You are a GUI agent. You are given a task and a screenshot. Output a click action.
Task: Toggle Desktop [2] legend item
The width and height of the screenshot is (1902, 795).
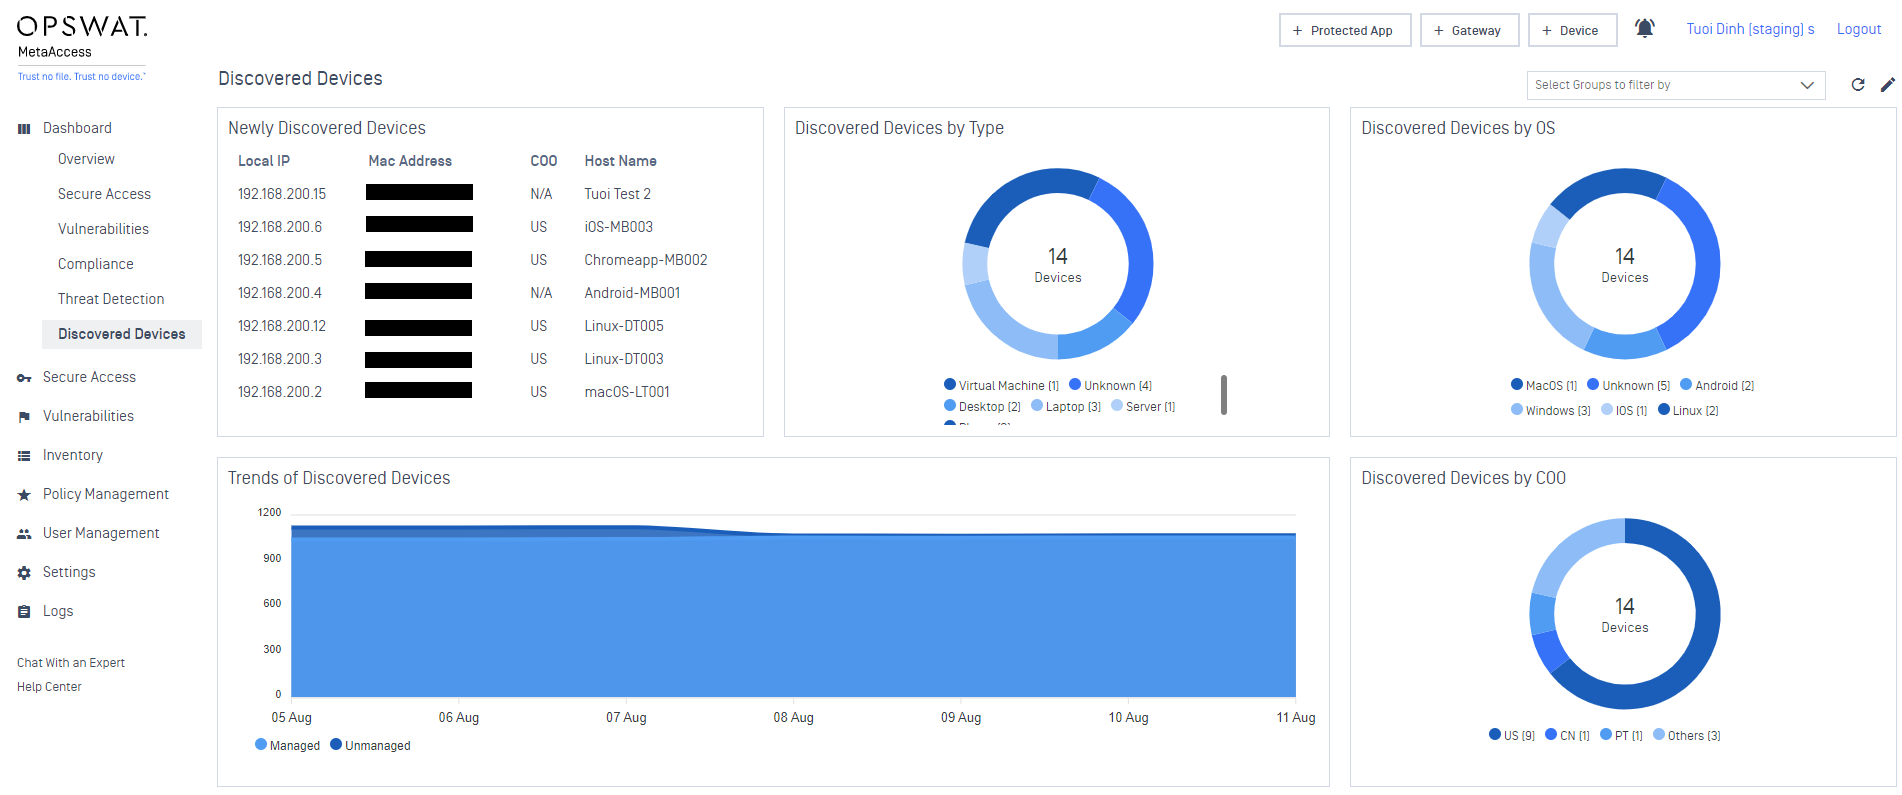[982, 406]
